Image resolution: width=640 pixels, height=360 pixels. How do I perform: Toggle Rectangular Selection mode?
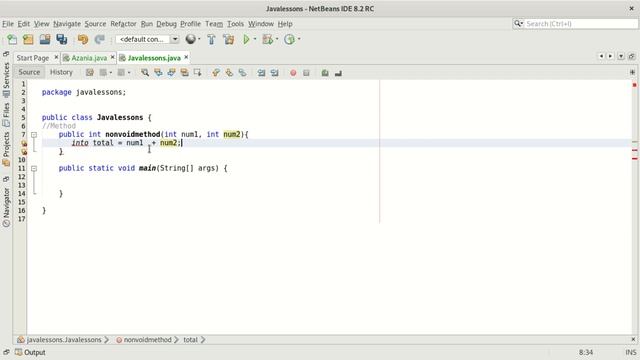click(198, 73)
